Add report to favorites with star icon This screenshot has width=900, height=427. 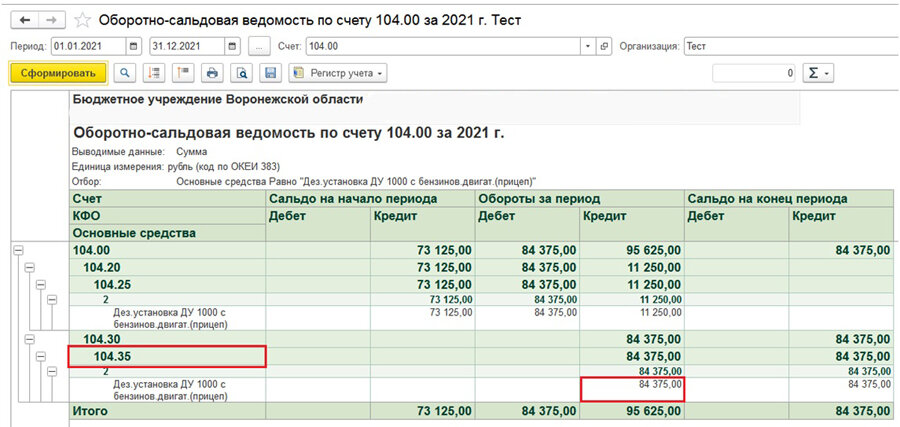pyautogui.click(x=83, y=21)
